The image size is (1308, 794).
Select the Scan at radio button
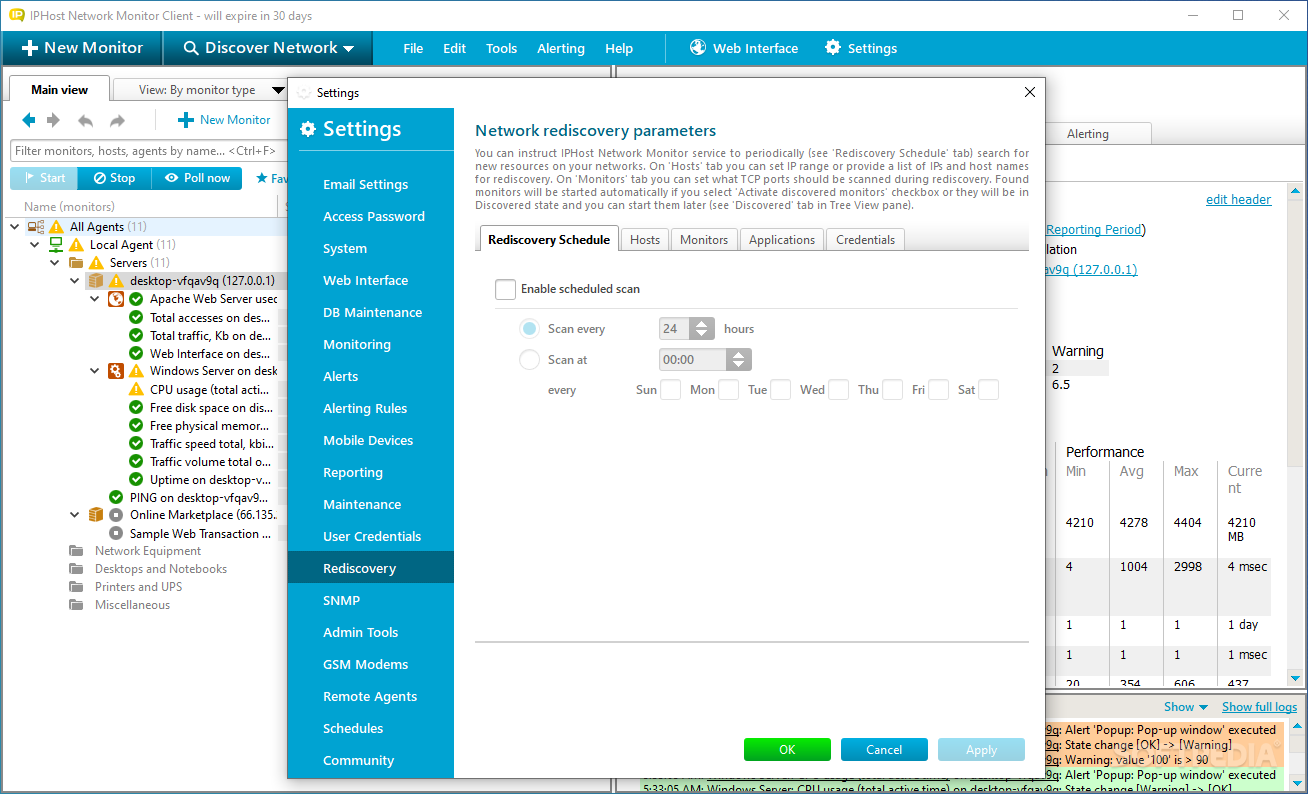point(529,359)
